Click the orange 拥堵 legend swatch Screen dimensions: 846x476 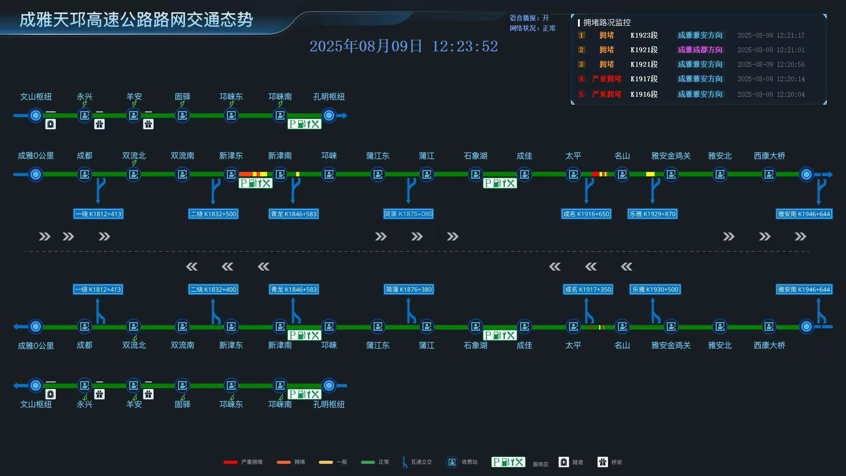click(x=284, y=462)
